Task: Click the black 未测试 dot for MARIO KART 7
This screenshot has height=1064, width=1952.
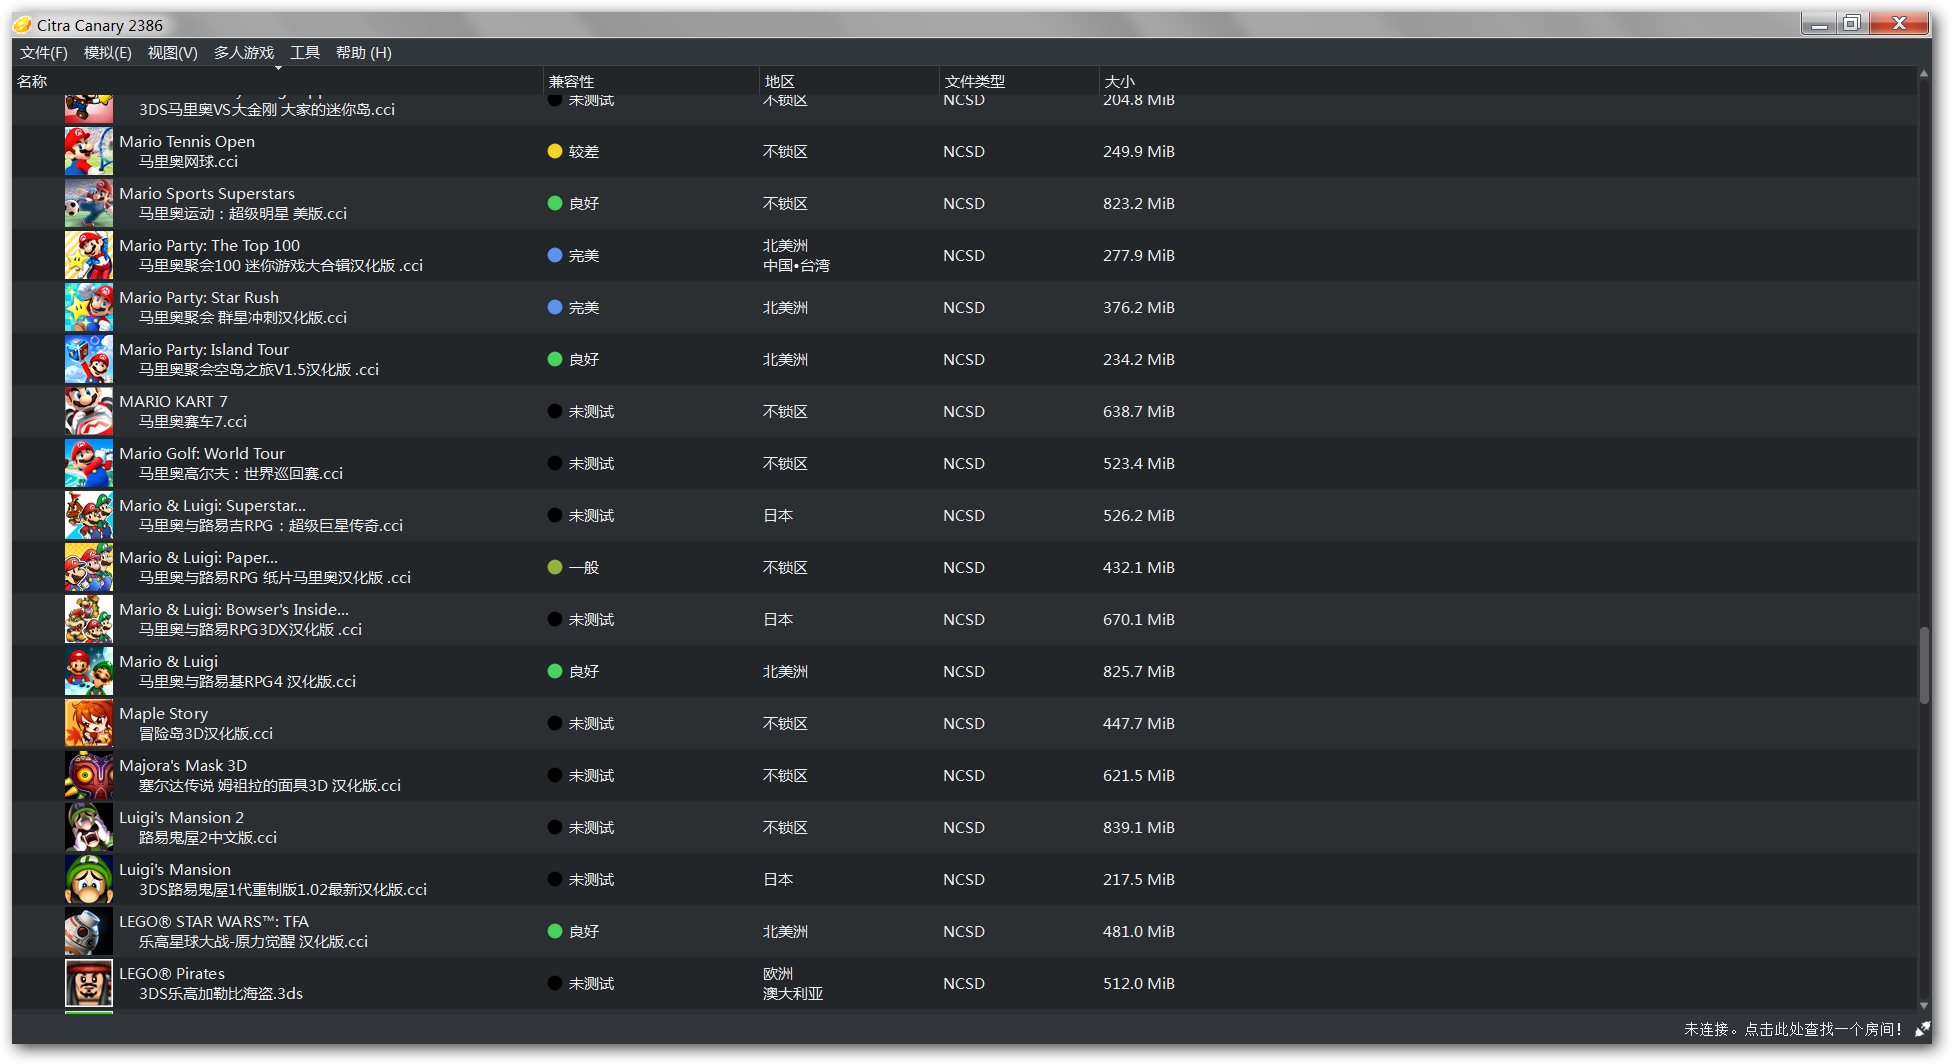Action: [x=555, y=411]
